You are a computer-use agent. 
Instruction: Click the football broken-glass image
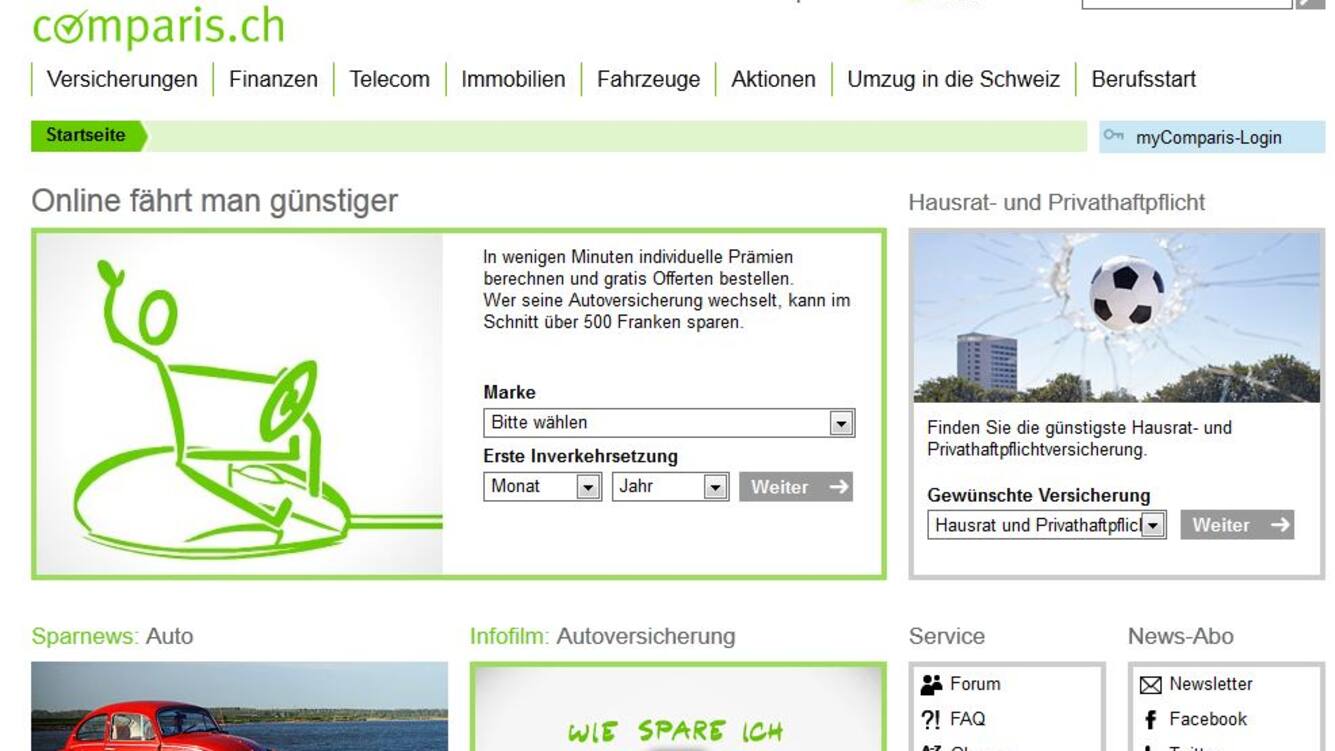1116,317
